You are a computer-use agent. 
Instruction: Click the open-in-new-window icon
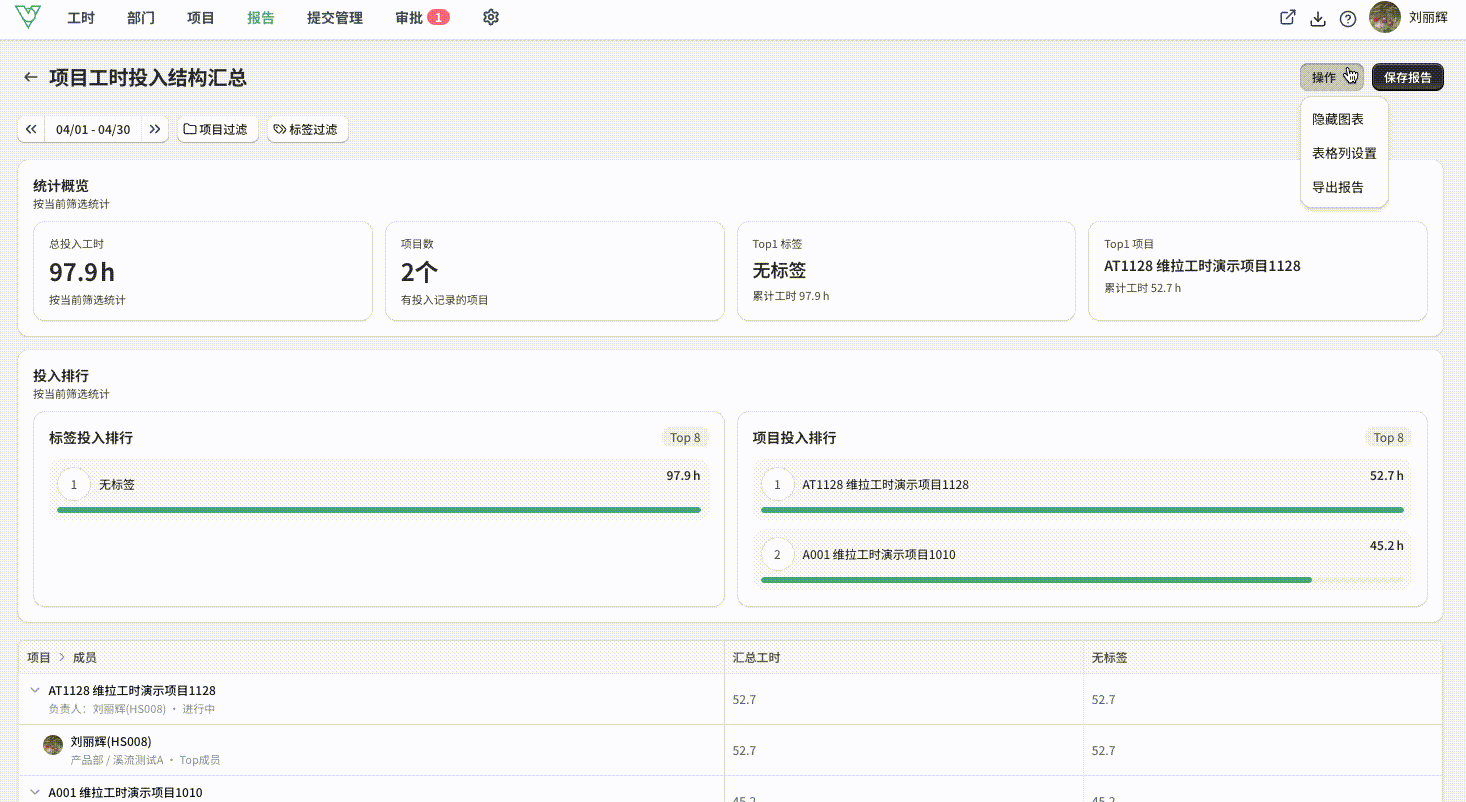click(x=1288, y=18)
